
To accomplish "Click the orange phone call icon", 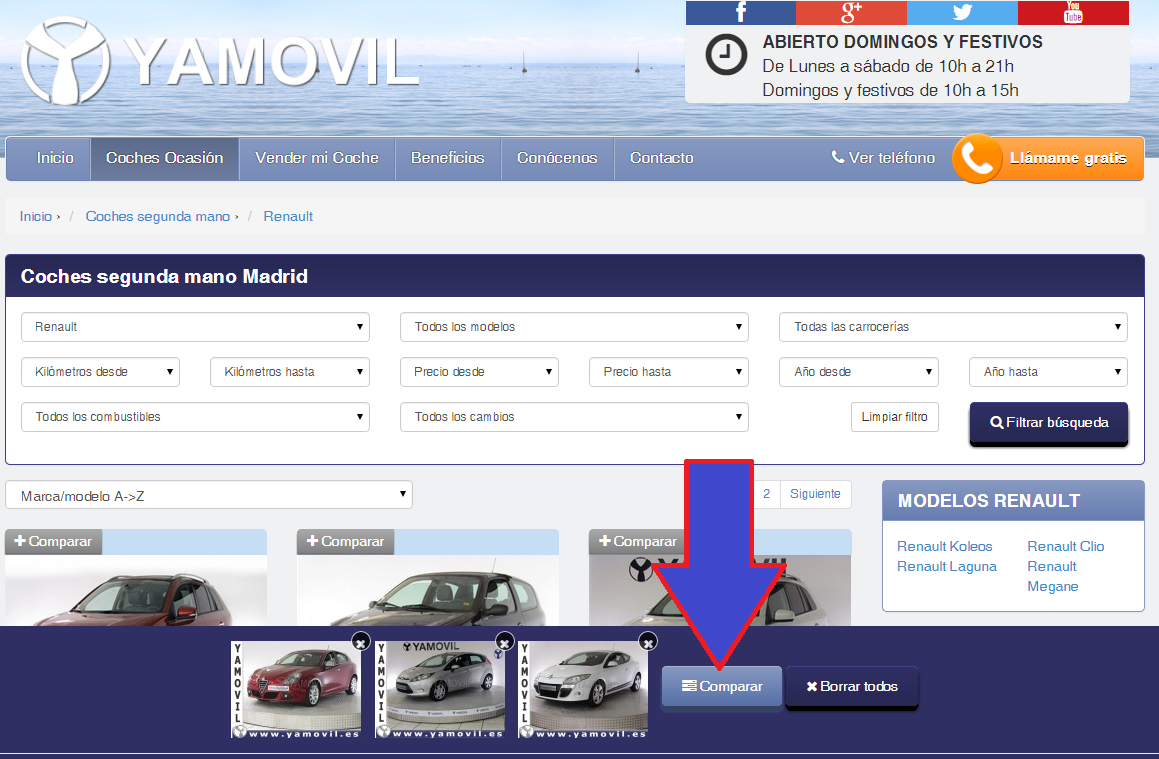I will [977, 158].
